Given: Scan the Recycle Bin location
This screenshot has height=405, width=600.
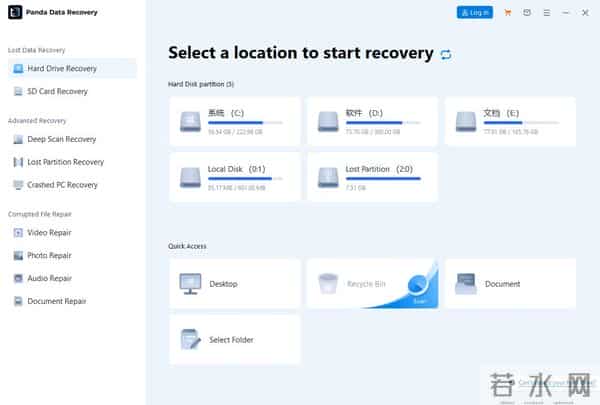Looking at the screenshot, I should 372,283.
